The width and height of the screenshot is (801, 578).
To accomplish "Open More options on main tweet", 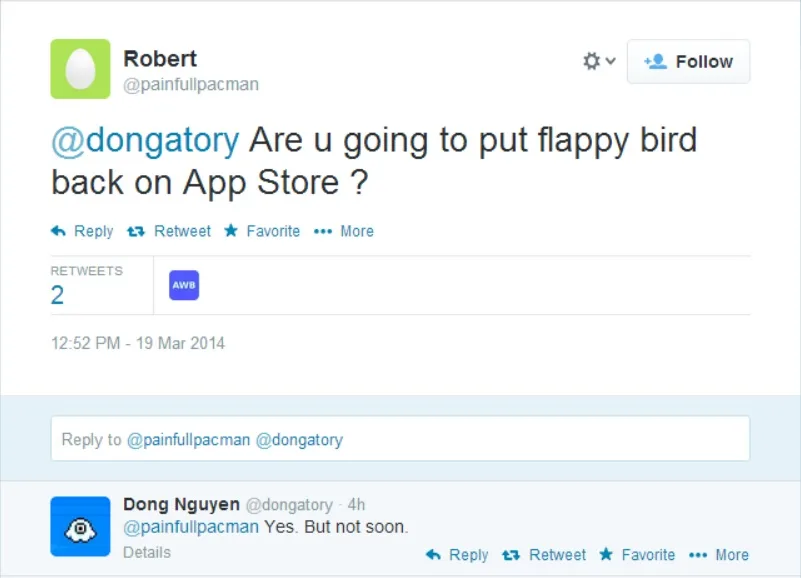I will [344, 231].
